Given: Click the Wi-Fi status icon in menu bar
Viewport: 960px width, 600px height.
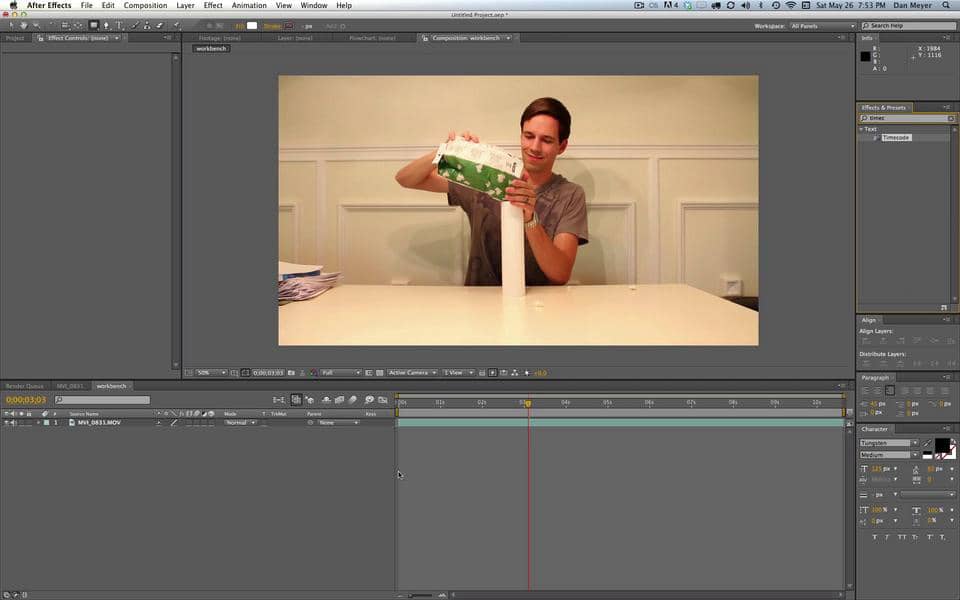Looking at the screenshot, I should [x=790, y=5].
